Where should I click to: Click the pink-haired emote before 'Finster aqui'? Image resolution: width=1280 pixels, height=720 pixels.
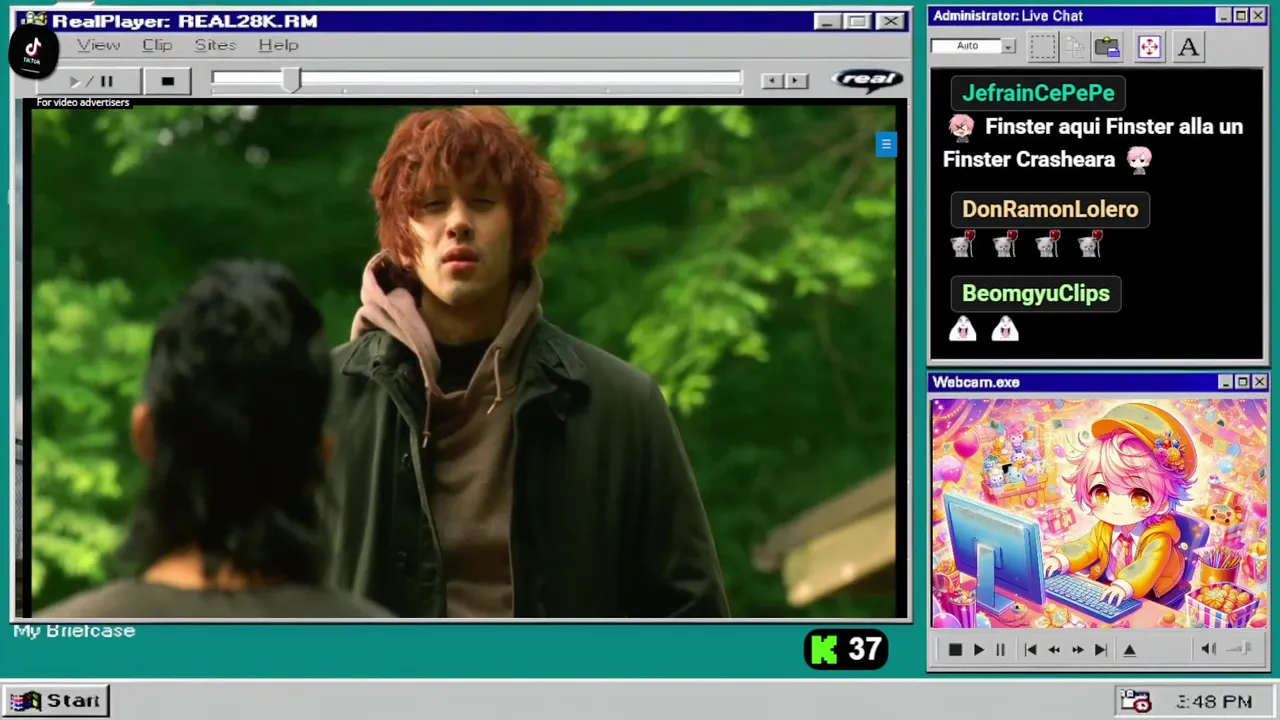pos(961,127)
